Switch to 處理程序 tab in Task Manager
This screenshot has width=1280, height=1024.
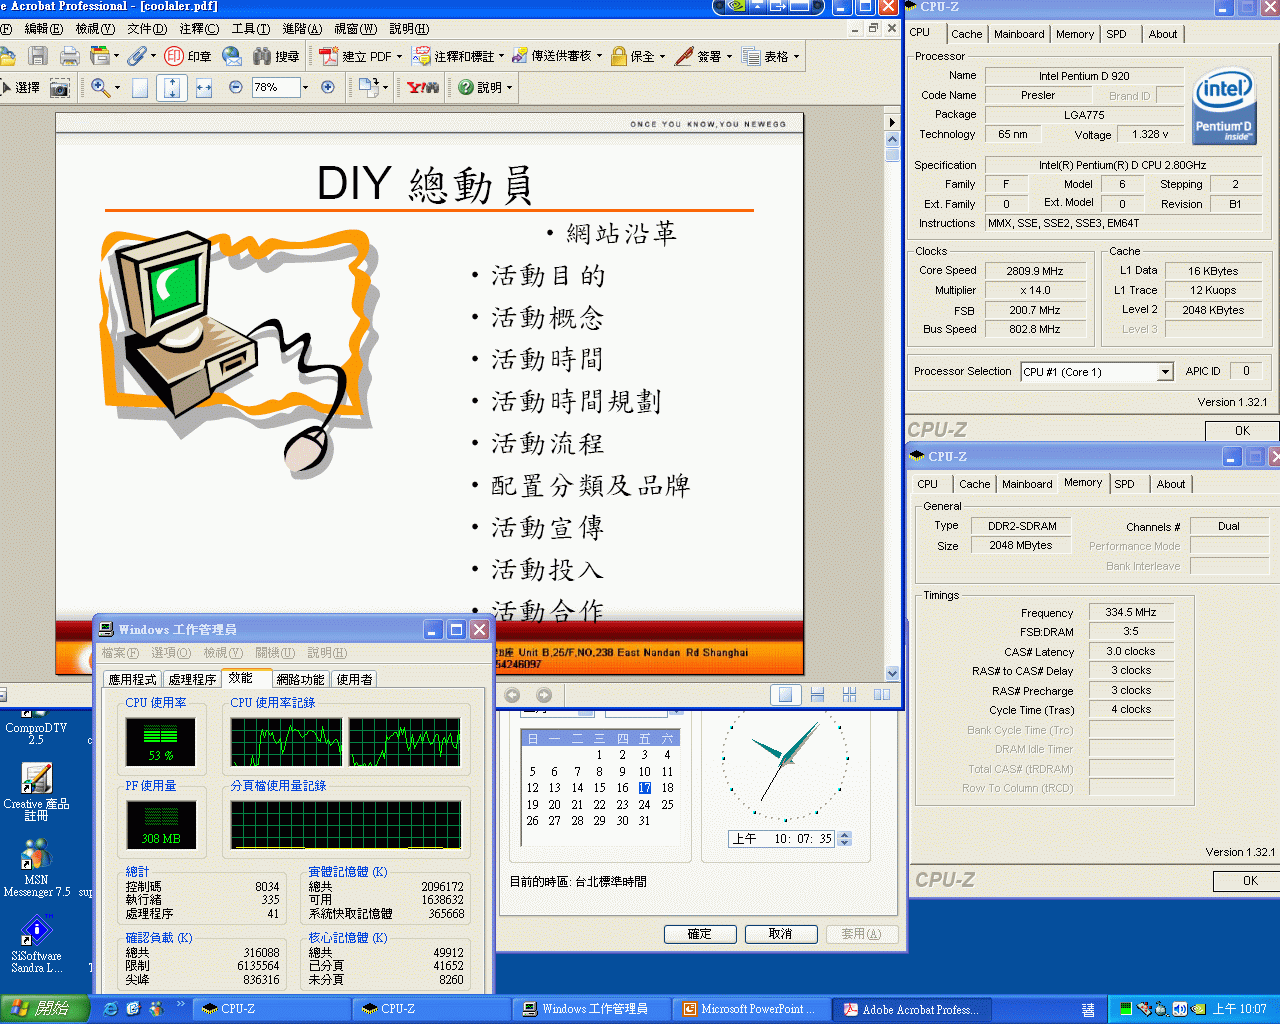pyautogui.click(x=192, y=679)
